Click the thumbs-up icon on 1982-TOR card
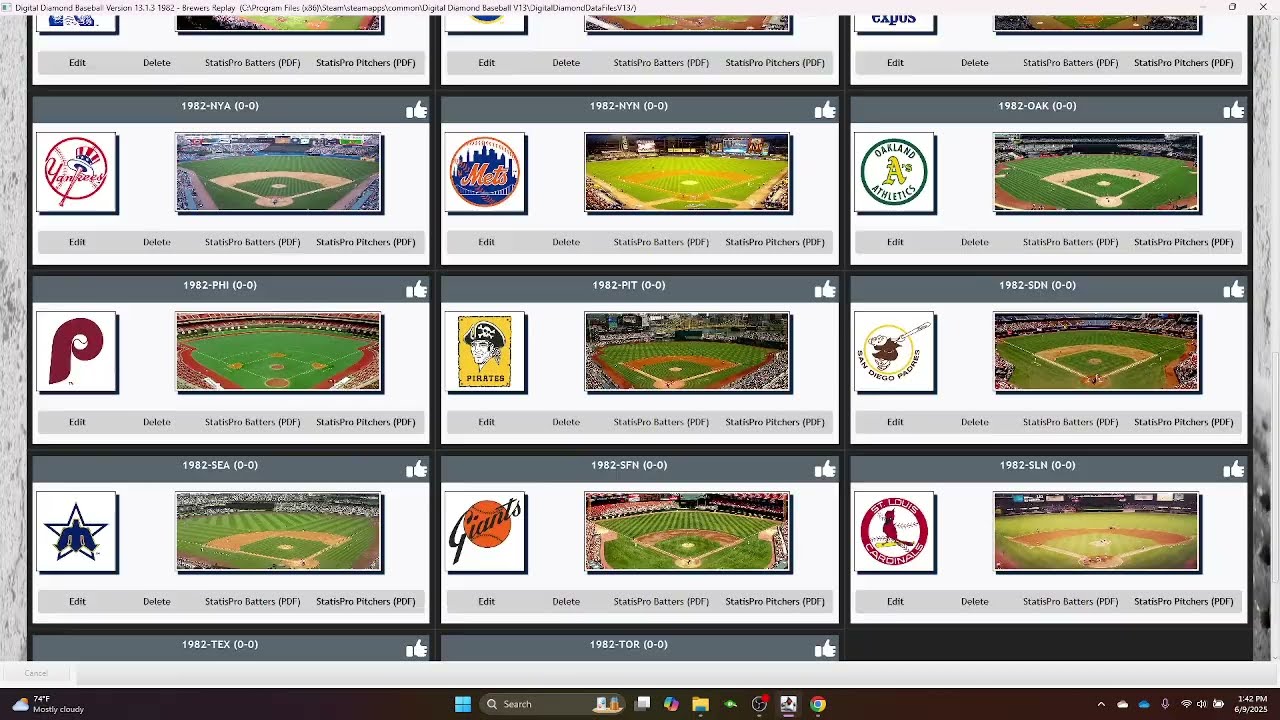Viewport: 1280px width, 720px height. 825,649
